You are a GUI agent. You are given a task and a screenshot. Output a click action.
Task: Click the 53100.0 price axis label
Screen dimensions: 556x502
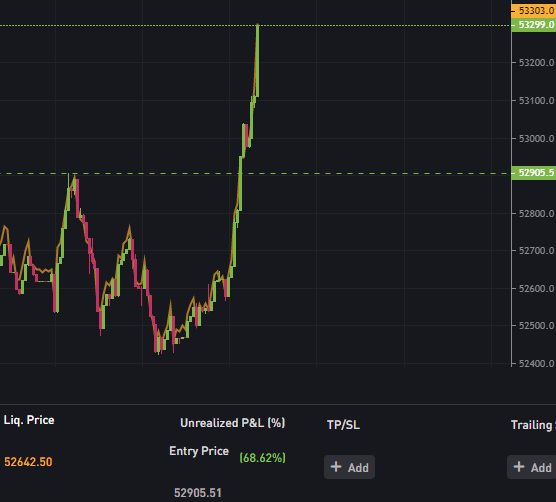(536, 101)
